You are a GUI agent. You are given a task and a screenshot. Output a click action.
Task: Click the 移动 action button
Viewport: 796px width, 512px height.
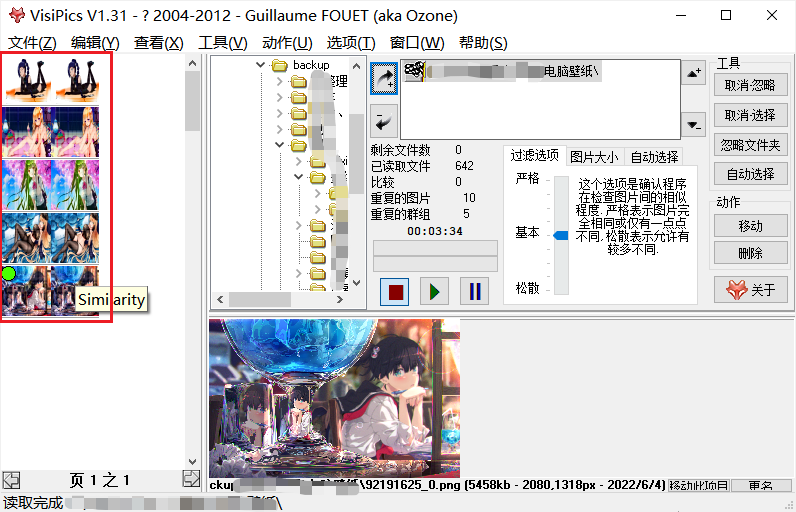click(x=750, y=226)
